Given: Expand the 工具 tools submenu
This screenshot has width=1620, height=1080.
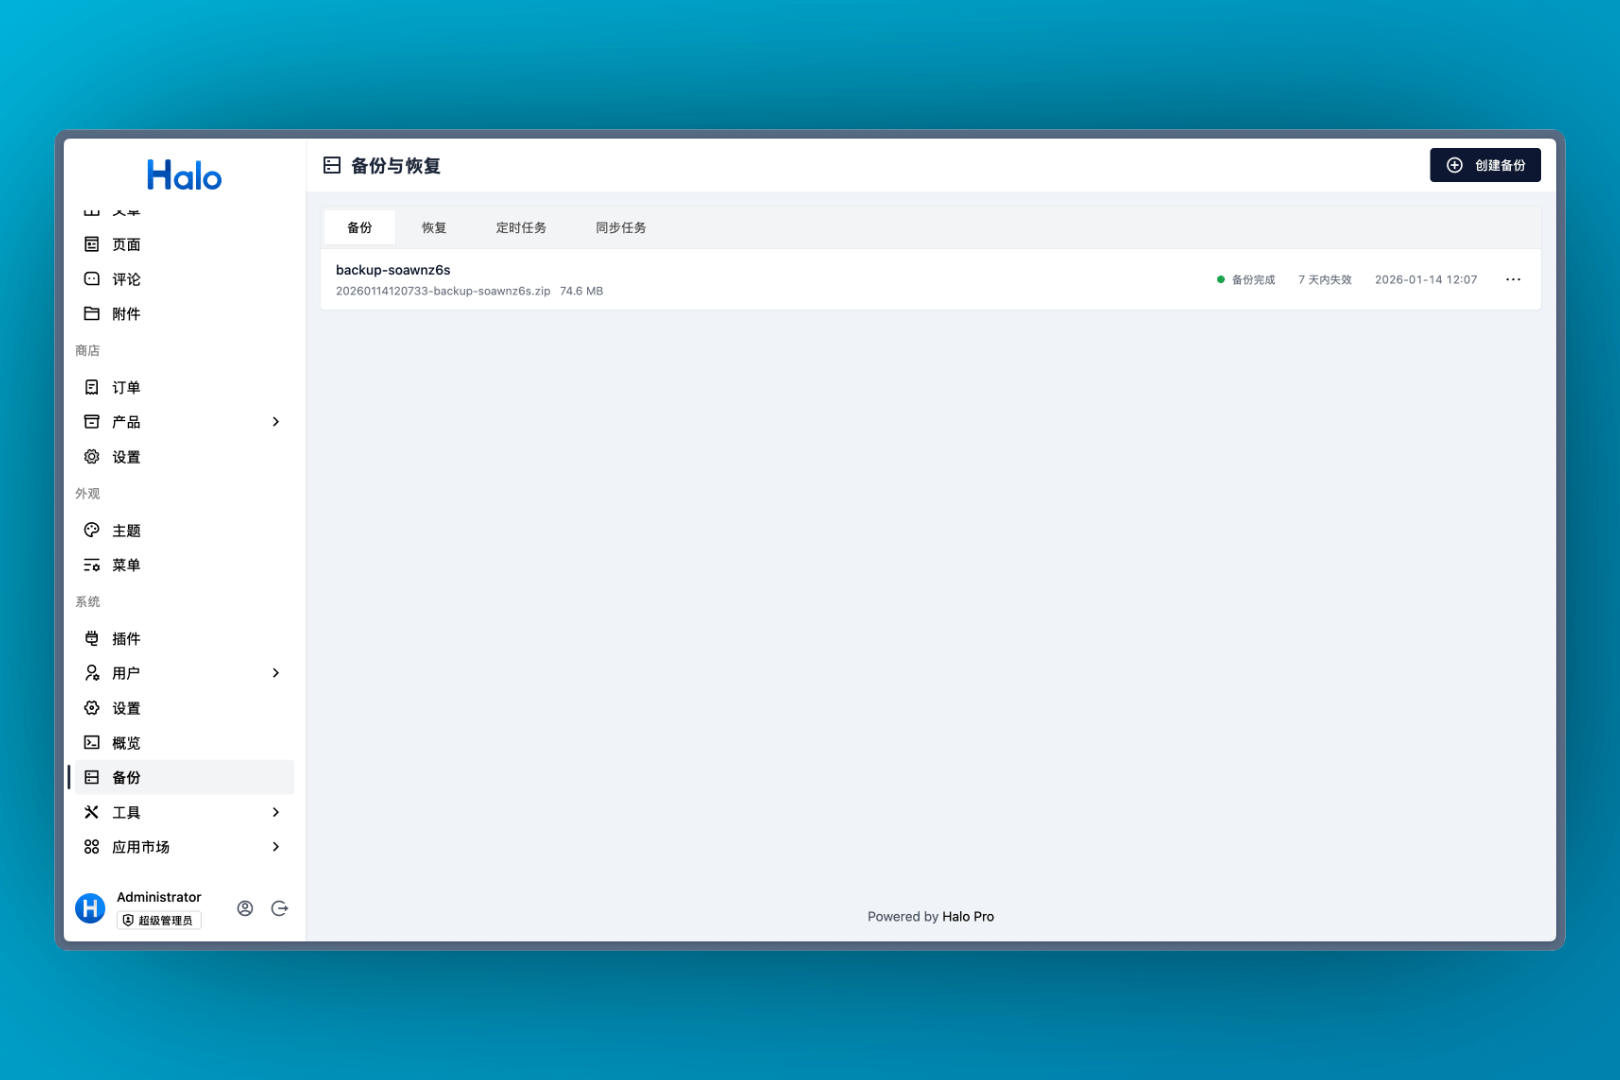Looking at the screenshot, I should pyautogui.click(x=275, y=813).
